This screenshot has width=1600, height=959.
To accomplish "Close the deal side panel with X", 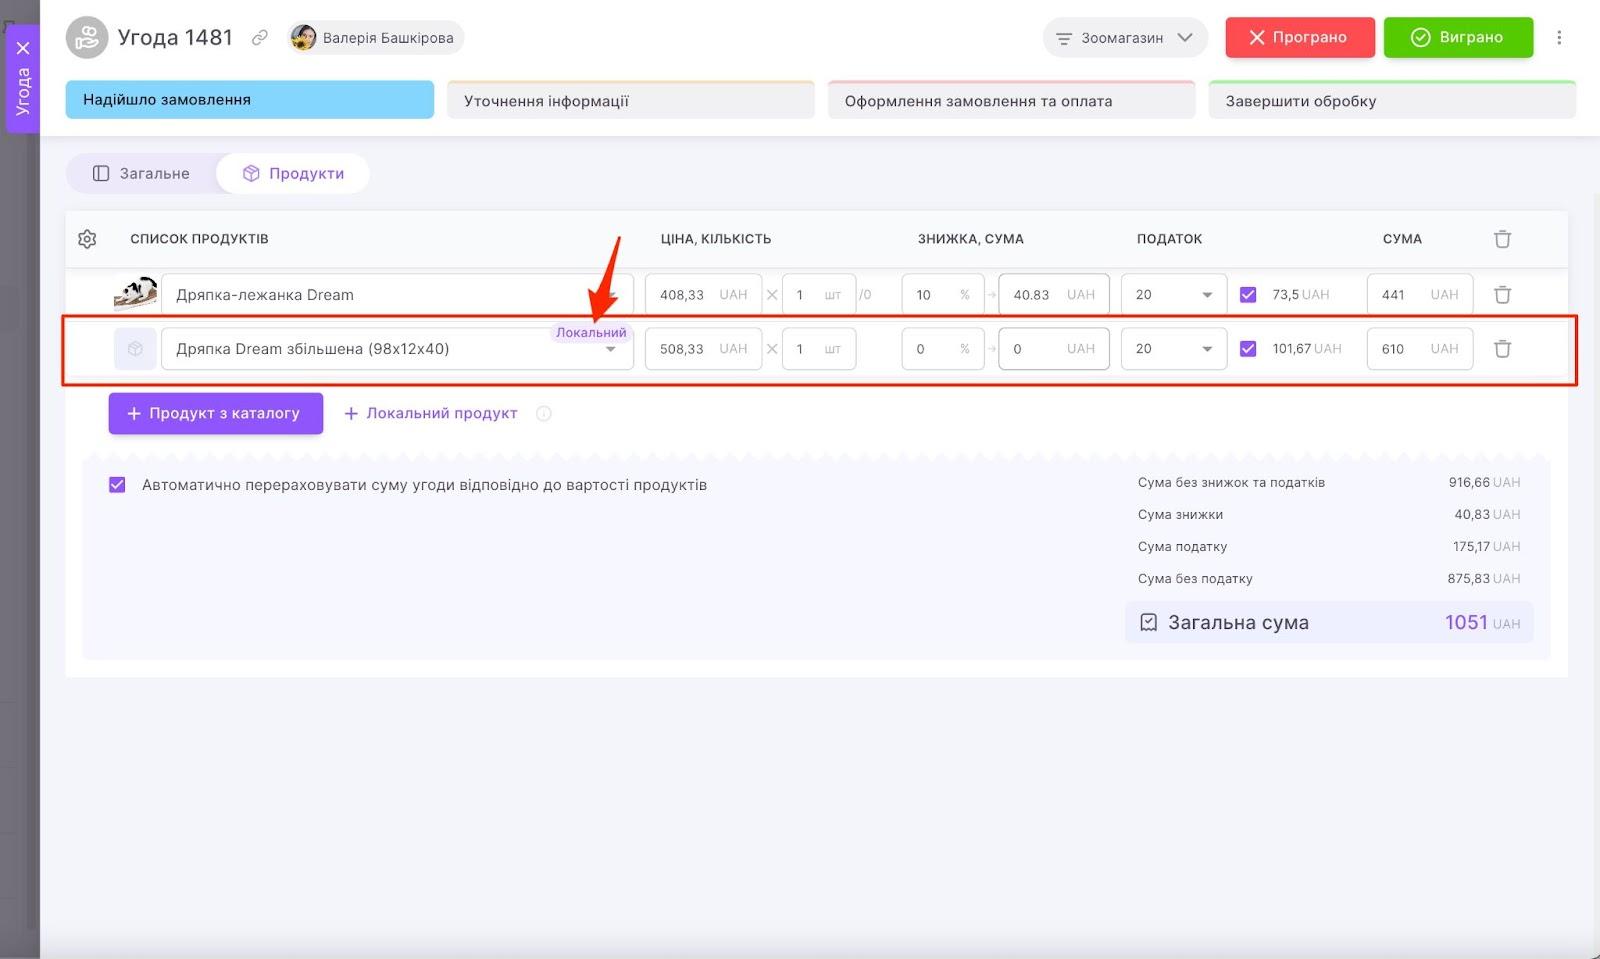I will [x=23, y=48].
